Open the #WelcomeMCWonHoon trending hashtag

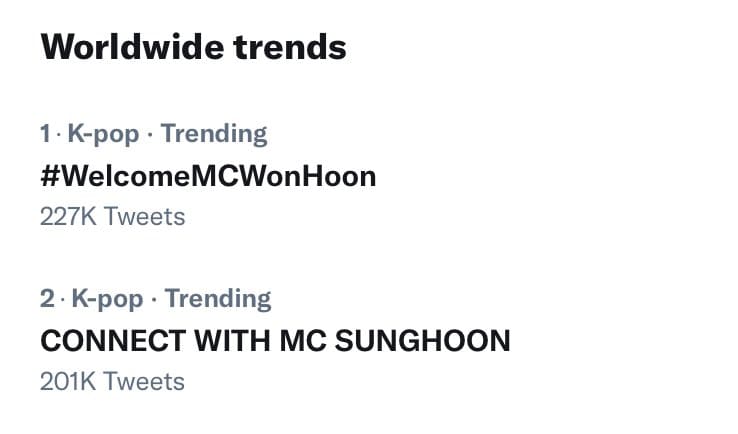coord(208,177)
